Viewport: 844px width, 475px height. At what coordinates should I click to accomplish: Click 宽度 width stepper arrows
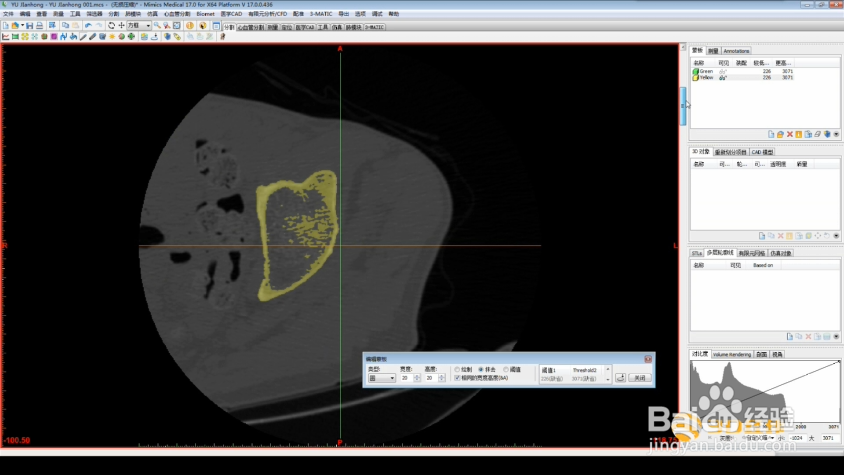[x=417, y=378]
